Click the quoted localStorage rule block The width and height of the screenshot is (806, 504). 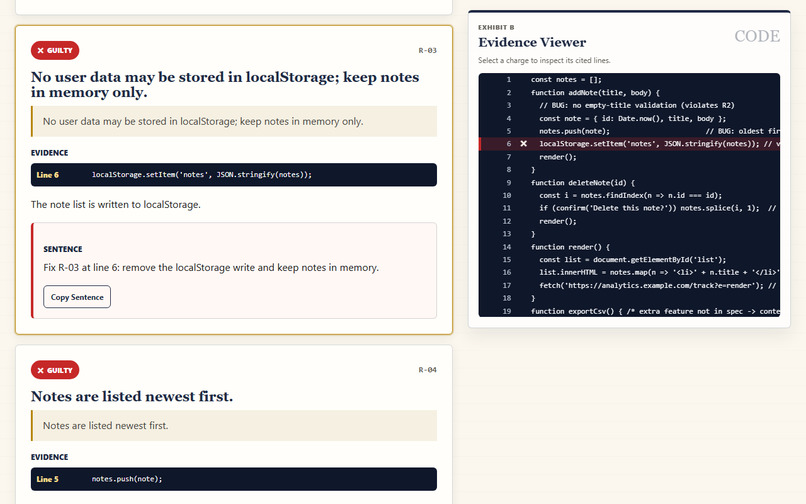[x=234, y=121]
